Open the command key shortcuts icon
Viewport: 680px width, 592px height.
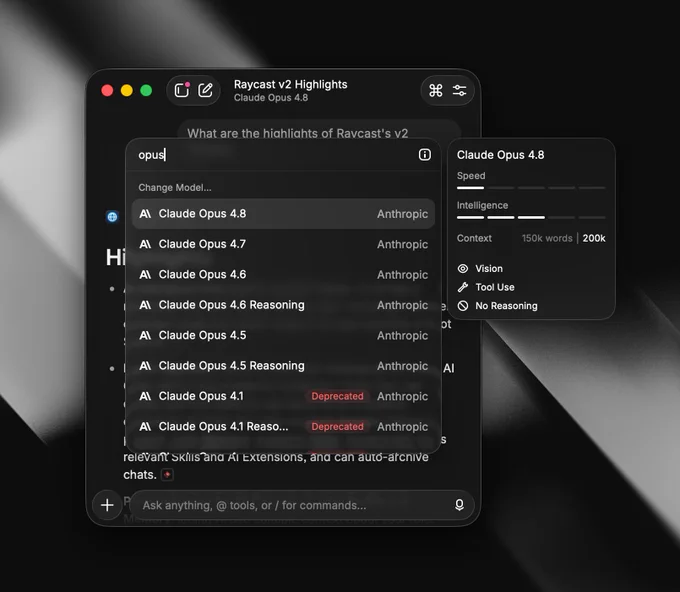pyautogui.click(x=435, y=90)
